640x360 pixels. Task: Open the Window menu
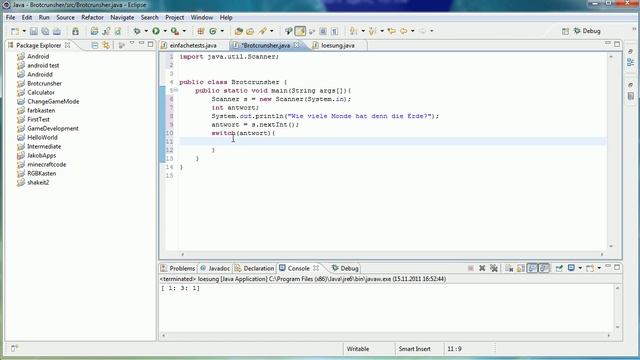pyautogui.click(x=202, y=18)
